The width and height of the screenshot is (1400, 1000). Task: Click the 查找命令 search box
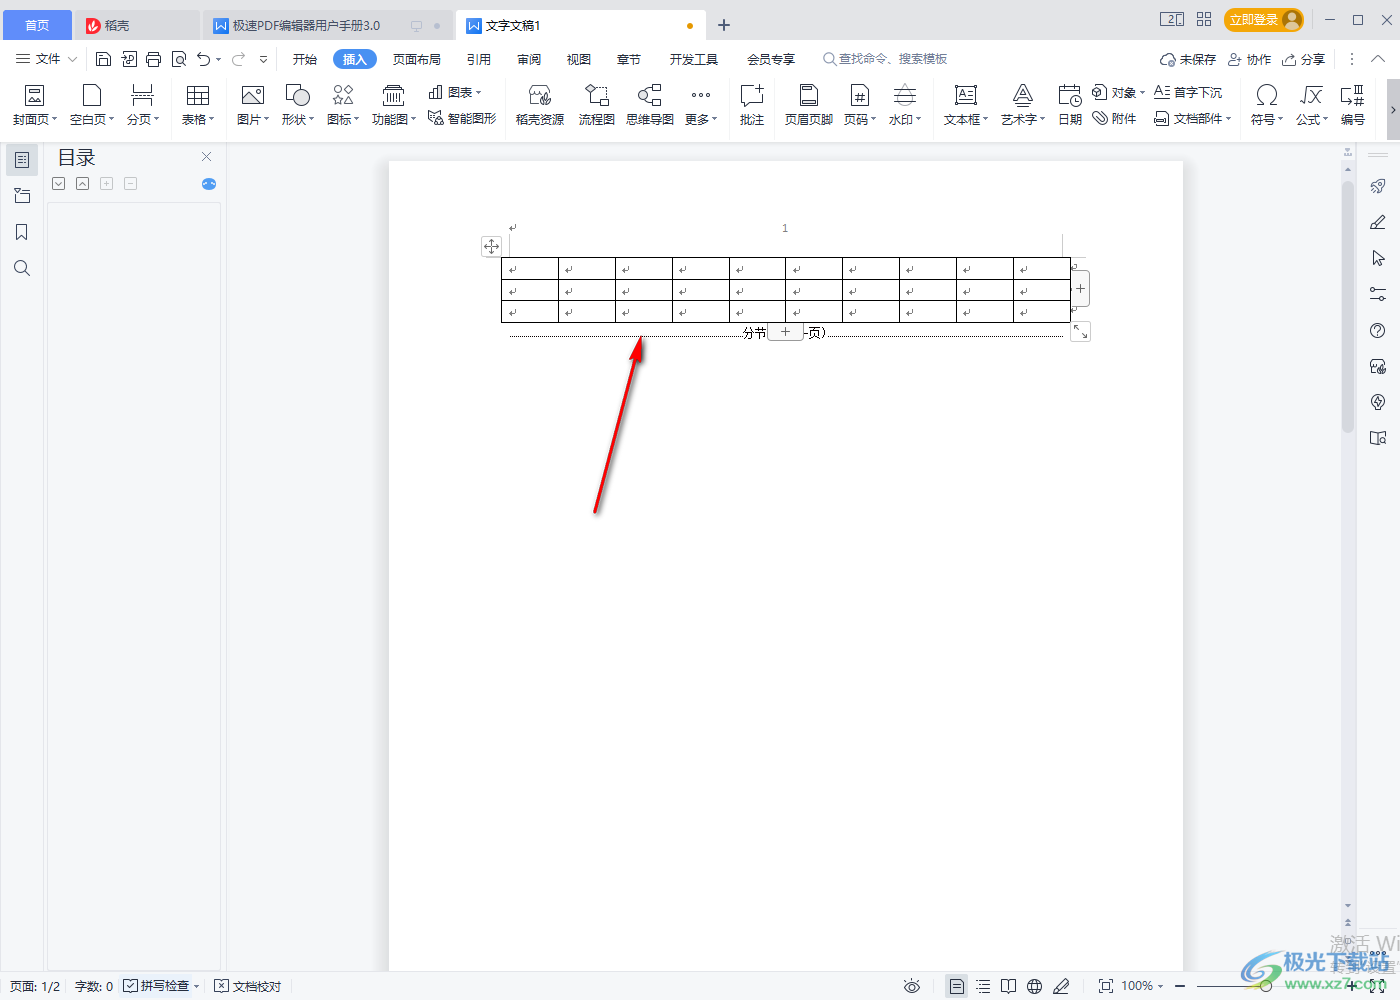point(886,59)
